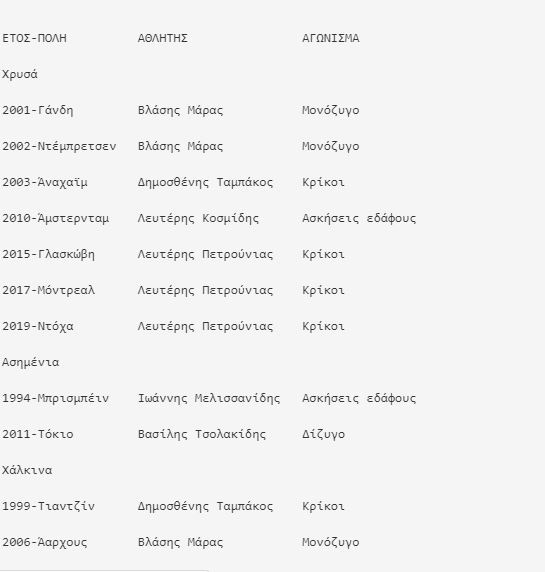Click the ΑΓΩΝΙΣΜΑ column header text
The height and width of the screenshot is (572, 545).
[x=331, y=38]
